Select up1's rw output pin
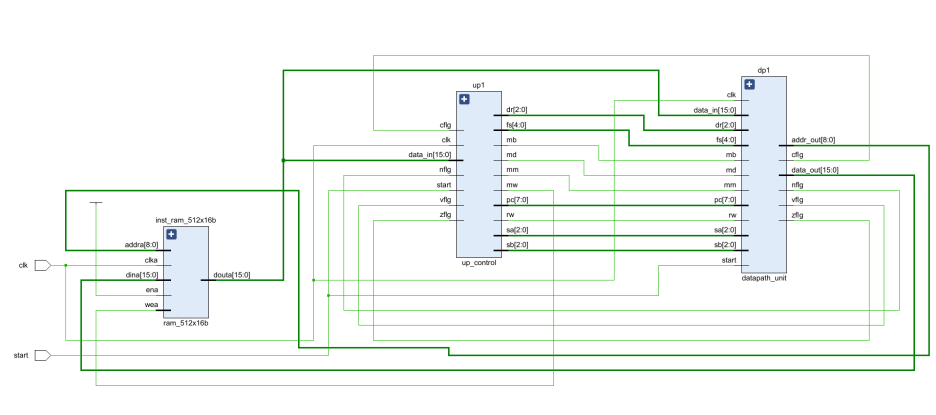936x415 pixels. click(x=510, y=215)
